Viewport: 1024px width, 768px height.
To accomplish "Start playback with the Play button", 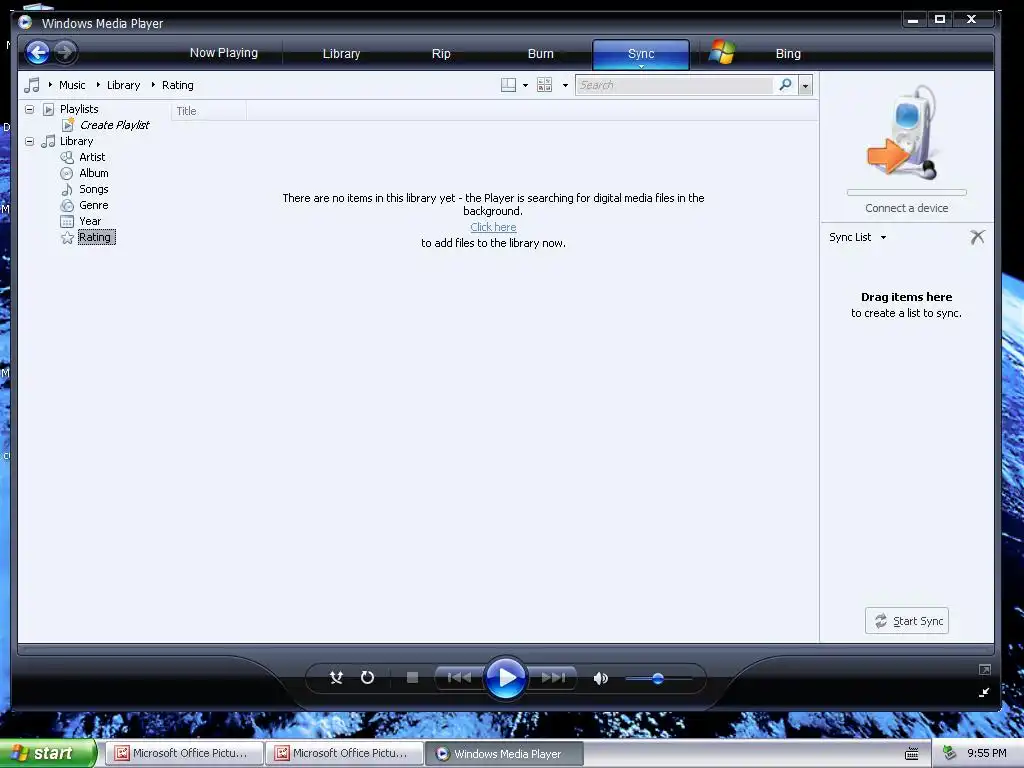I will (x=505, y=678).
